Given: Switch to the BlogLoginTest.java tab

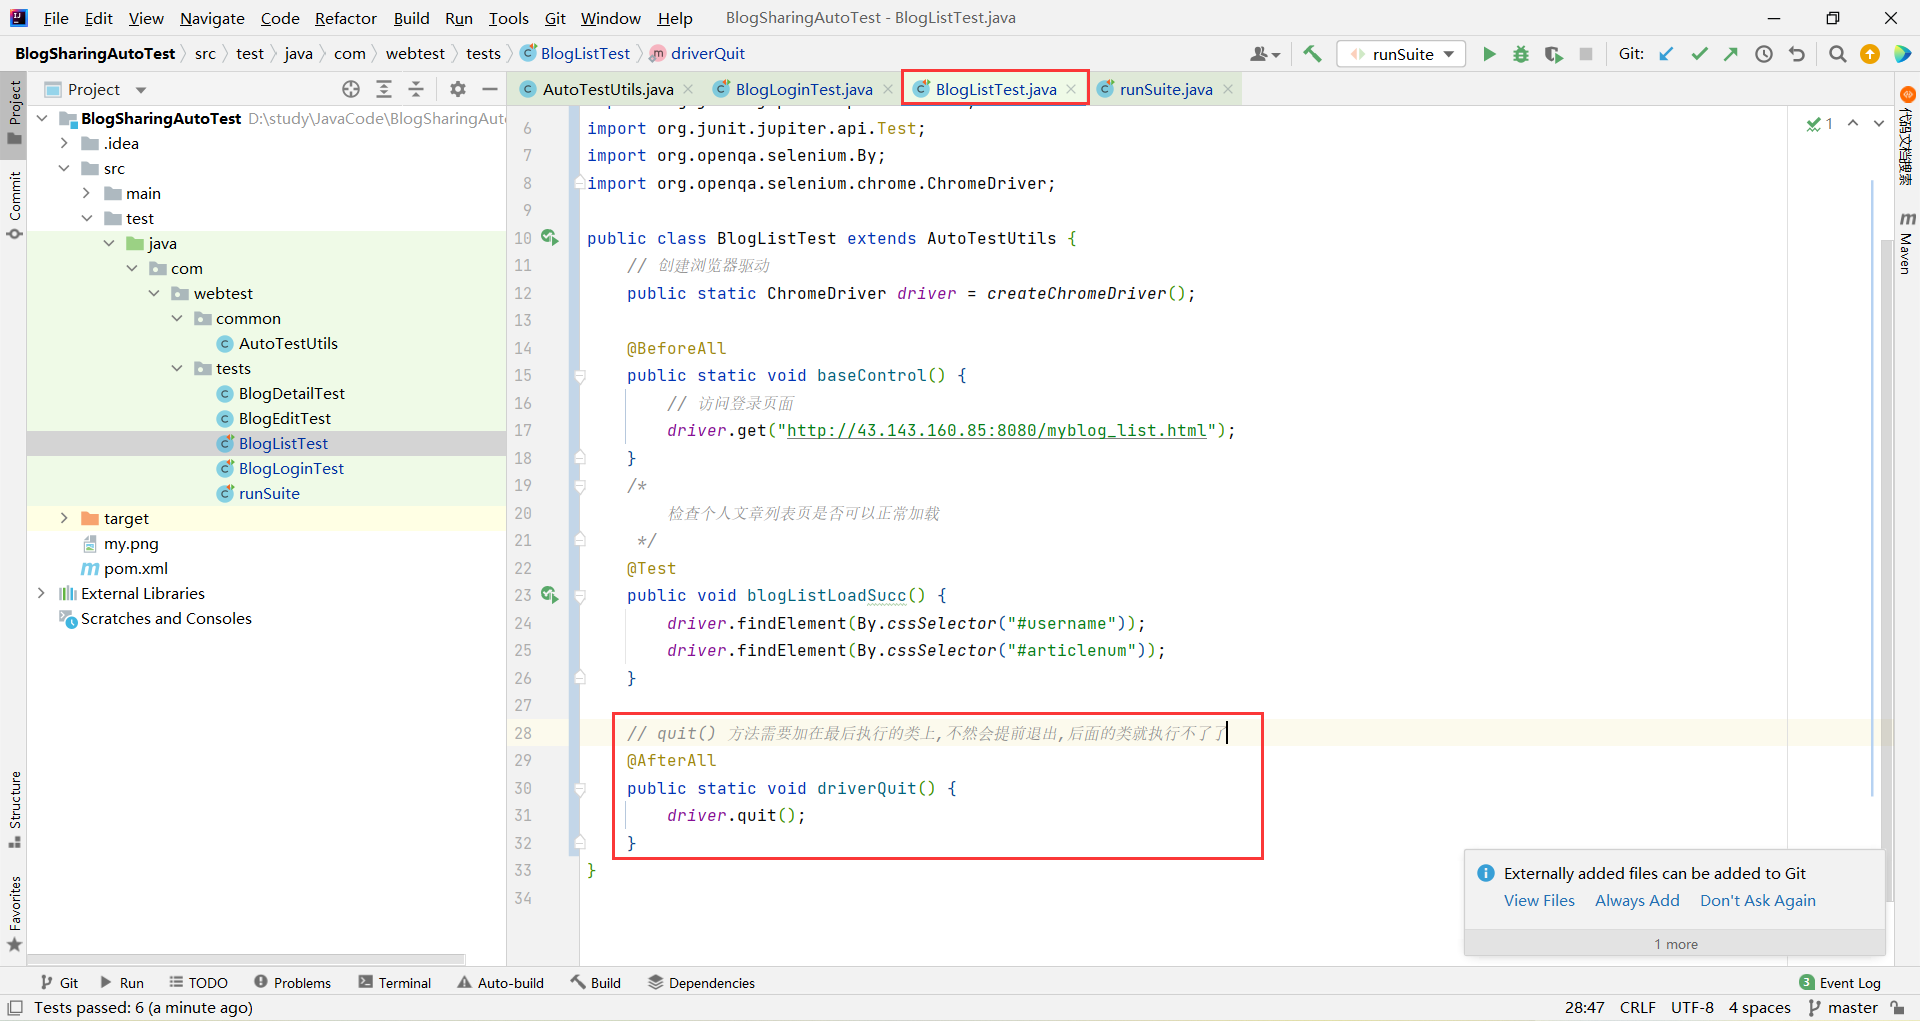Looking at the screenshot, I should (803, 89).
